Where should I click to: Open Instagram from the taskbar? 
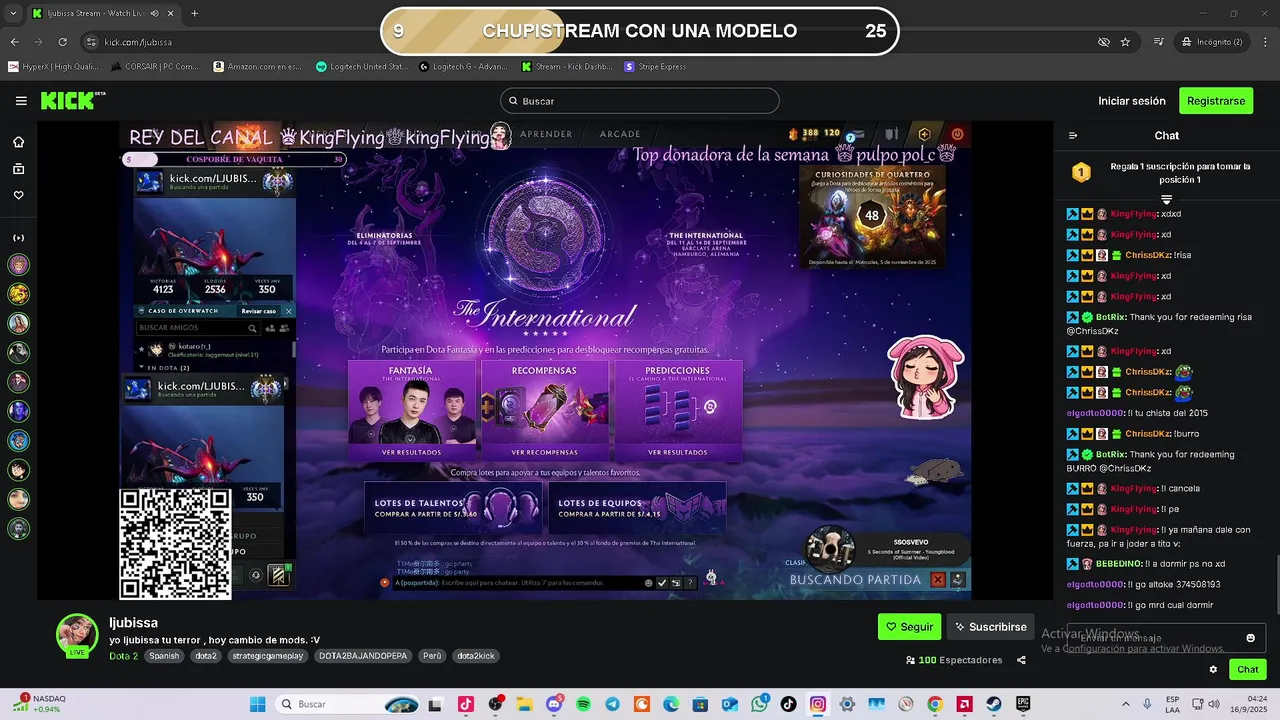[818, 704]
